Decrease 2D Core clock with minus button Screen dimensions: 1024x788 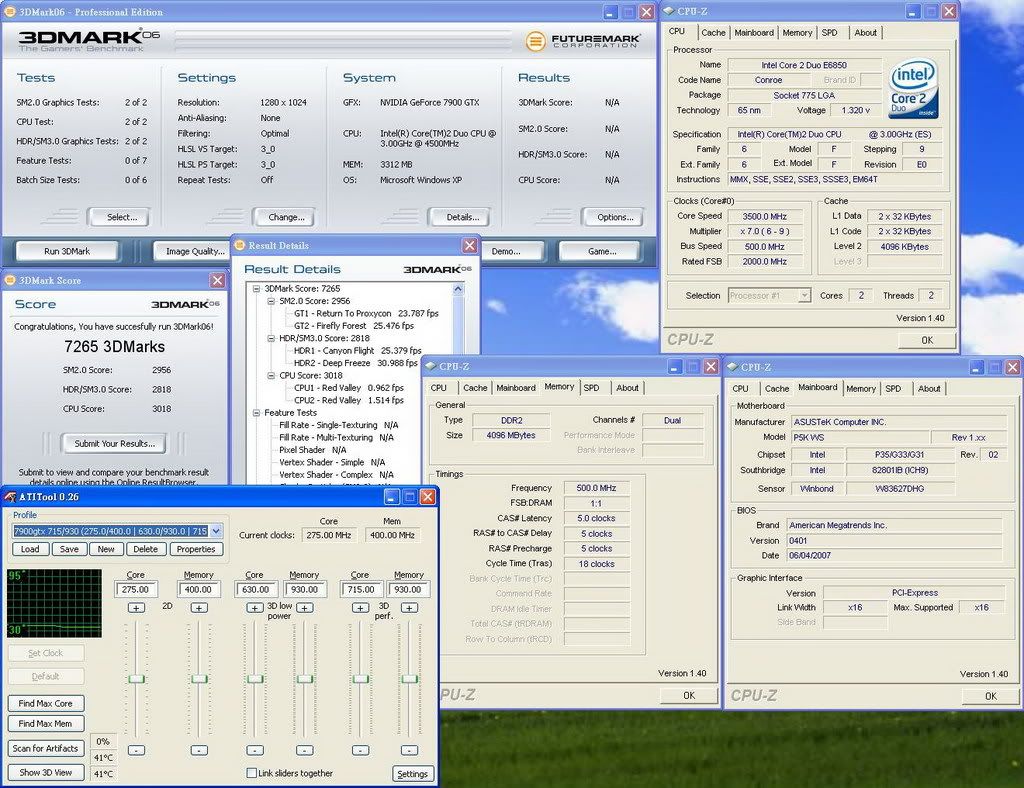coord(136,750)
